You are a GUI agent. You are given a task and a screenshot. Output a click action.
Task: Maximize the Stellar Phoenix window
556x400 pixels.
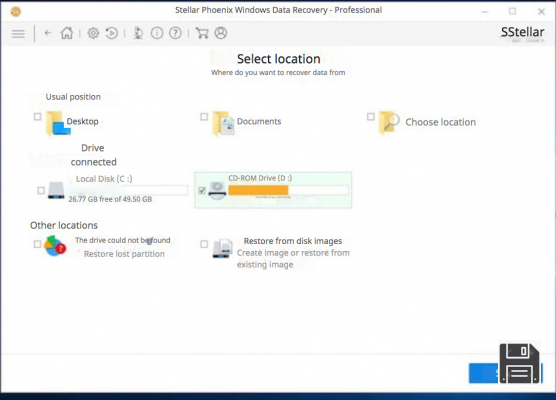pos(512,11)
